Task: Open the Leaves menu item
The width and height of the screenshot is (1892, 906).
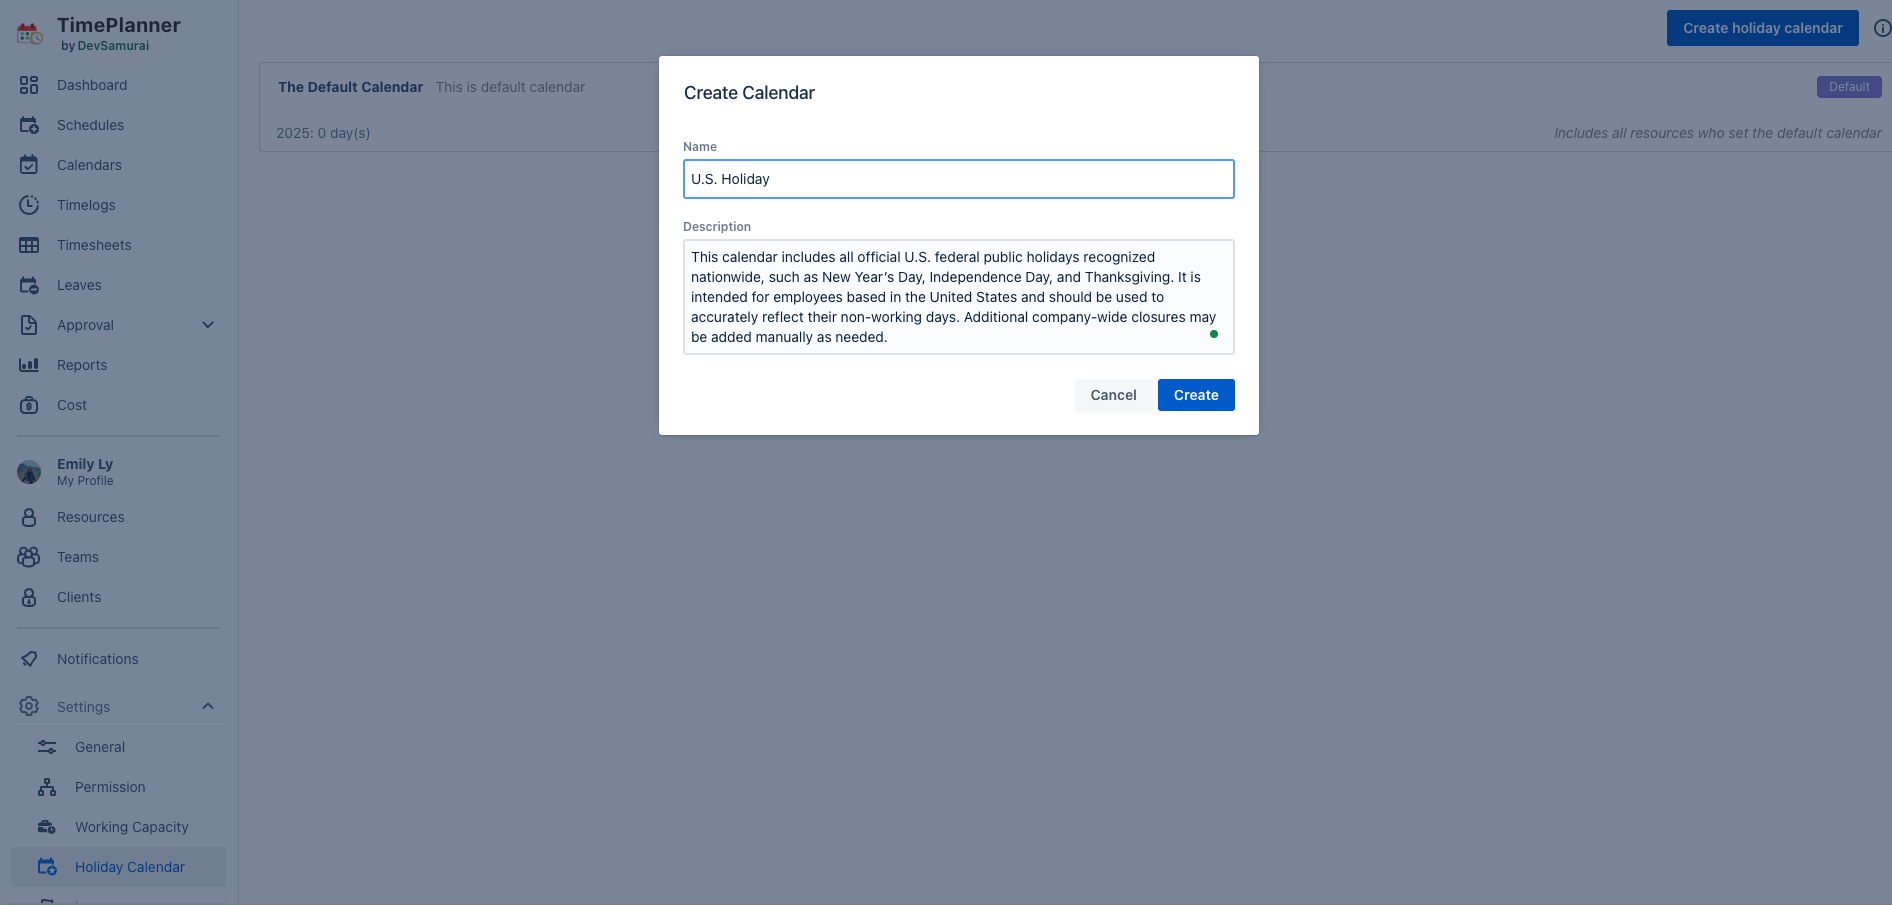Action: click(x=79, y=285)
